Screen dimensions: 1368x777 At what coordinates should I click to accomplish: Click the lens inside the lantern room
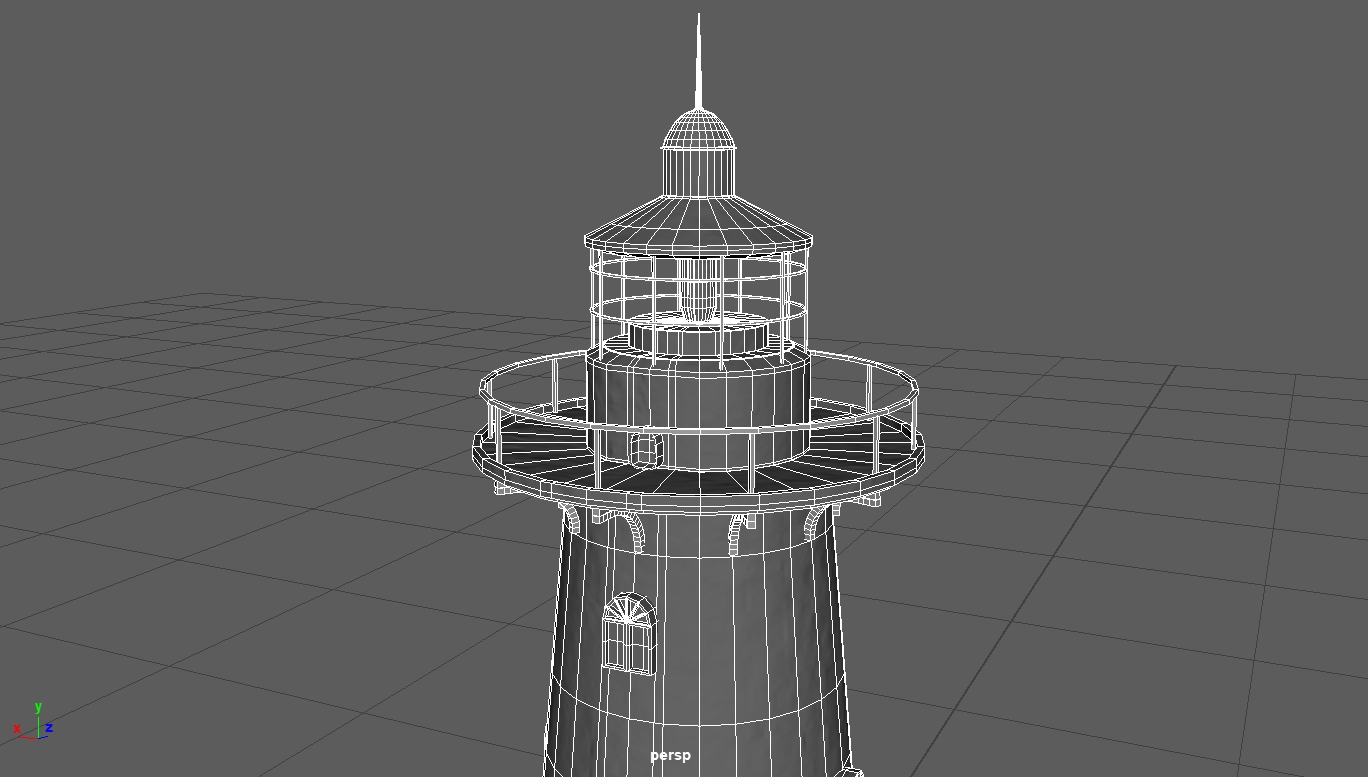(x=699, y=290)
